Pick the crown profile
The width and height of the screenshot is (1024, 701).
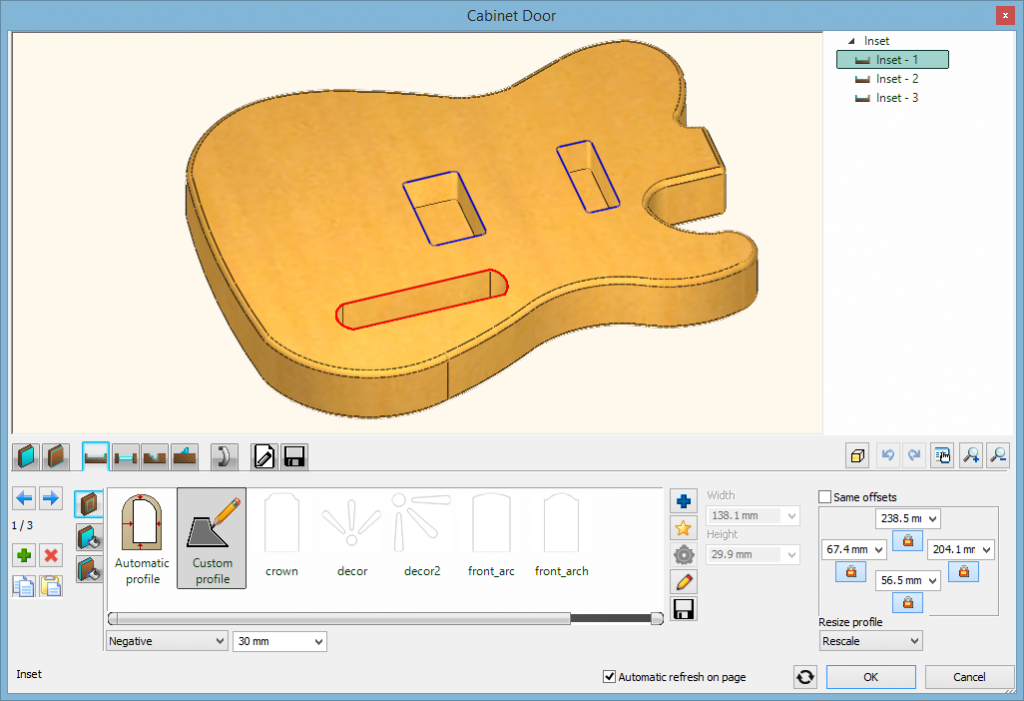click(282, 534)
